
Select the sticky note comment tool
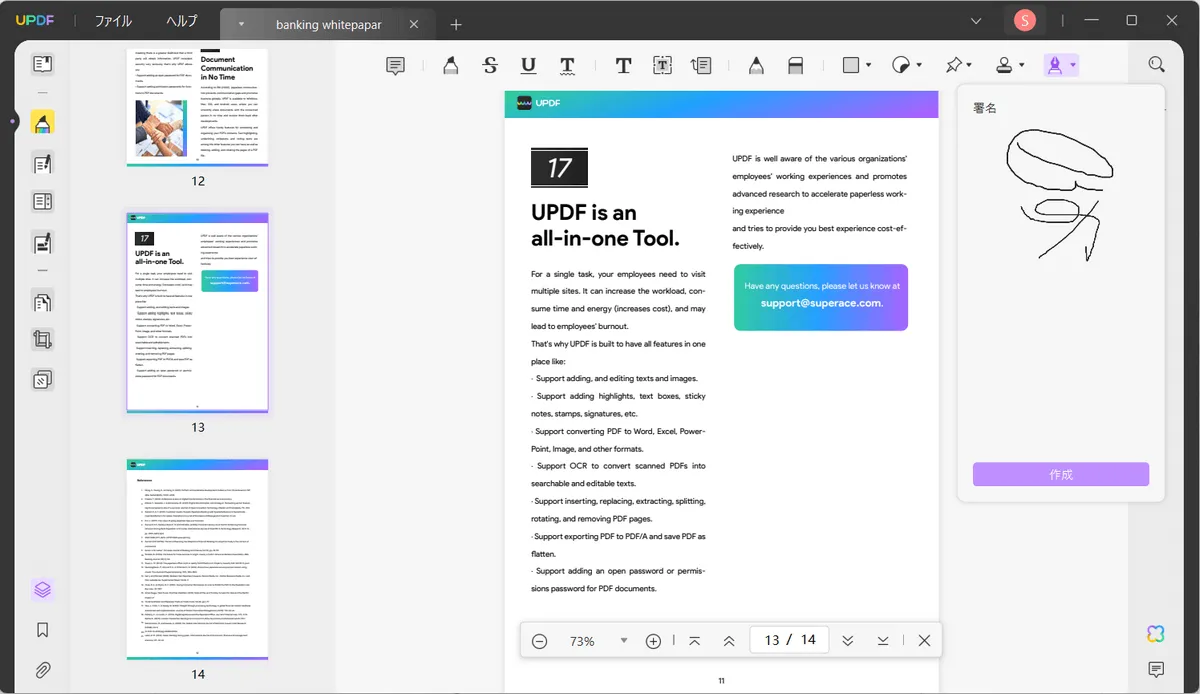click(x=396, y=66)
